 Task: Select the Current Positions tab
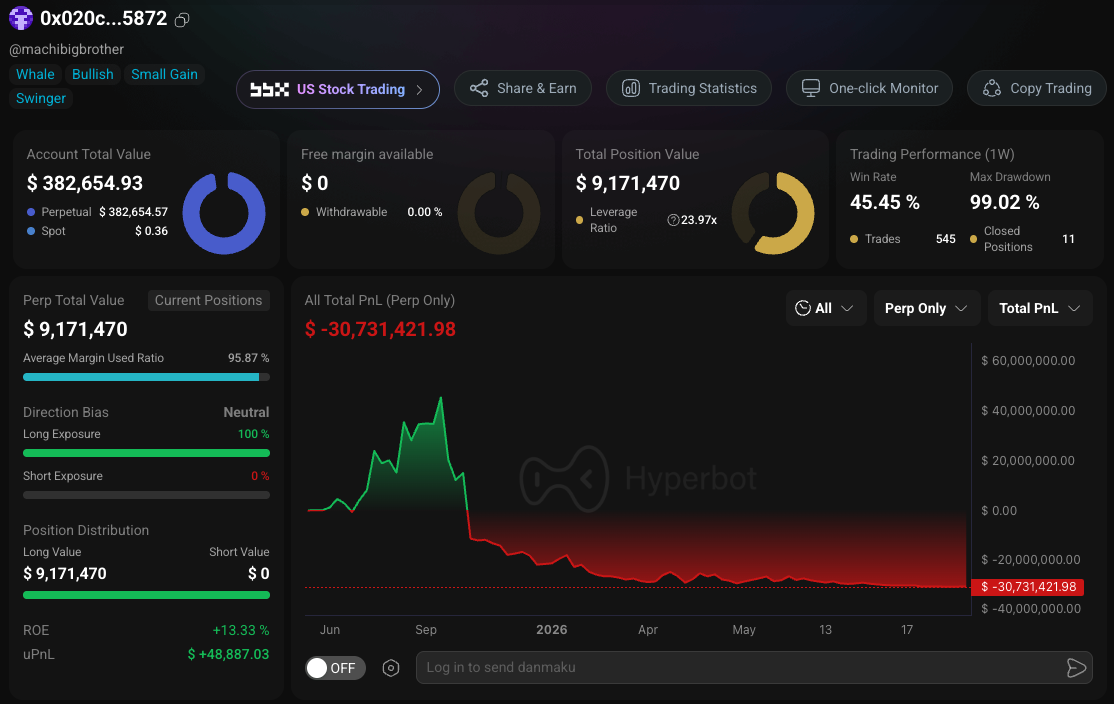coord(208,300)
